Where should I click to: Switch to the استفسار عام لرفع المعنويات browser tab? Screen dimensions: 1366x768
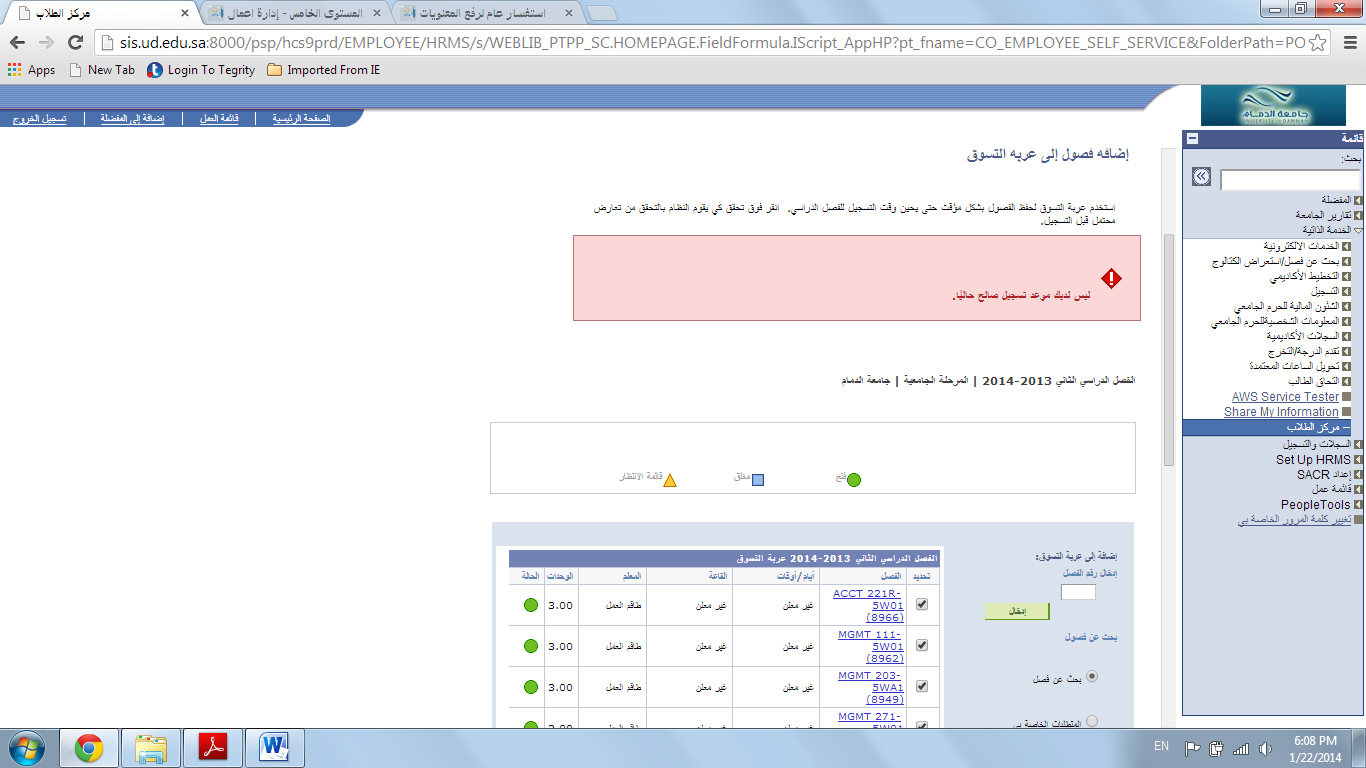point(488,13)
